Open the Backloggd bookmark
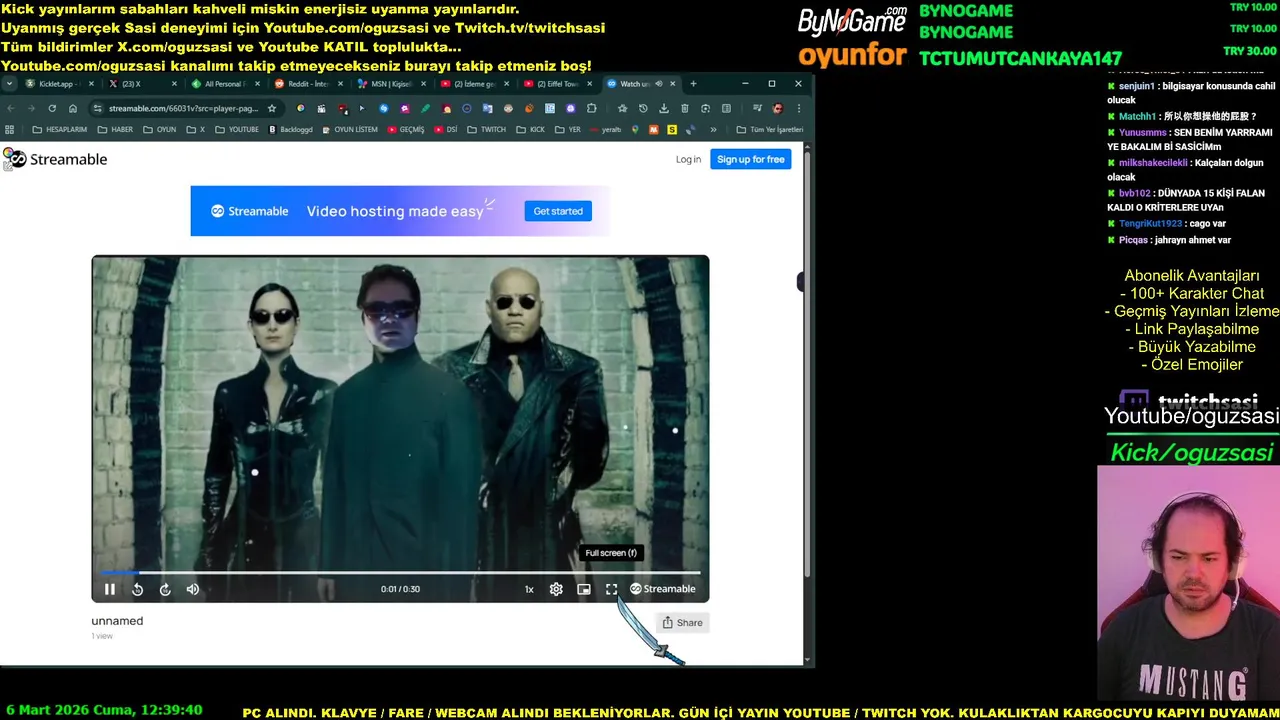 pyautogui.click(x=291, y=129)
